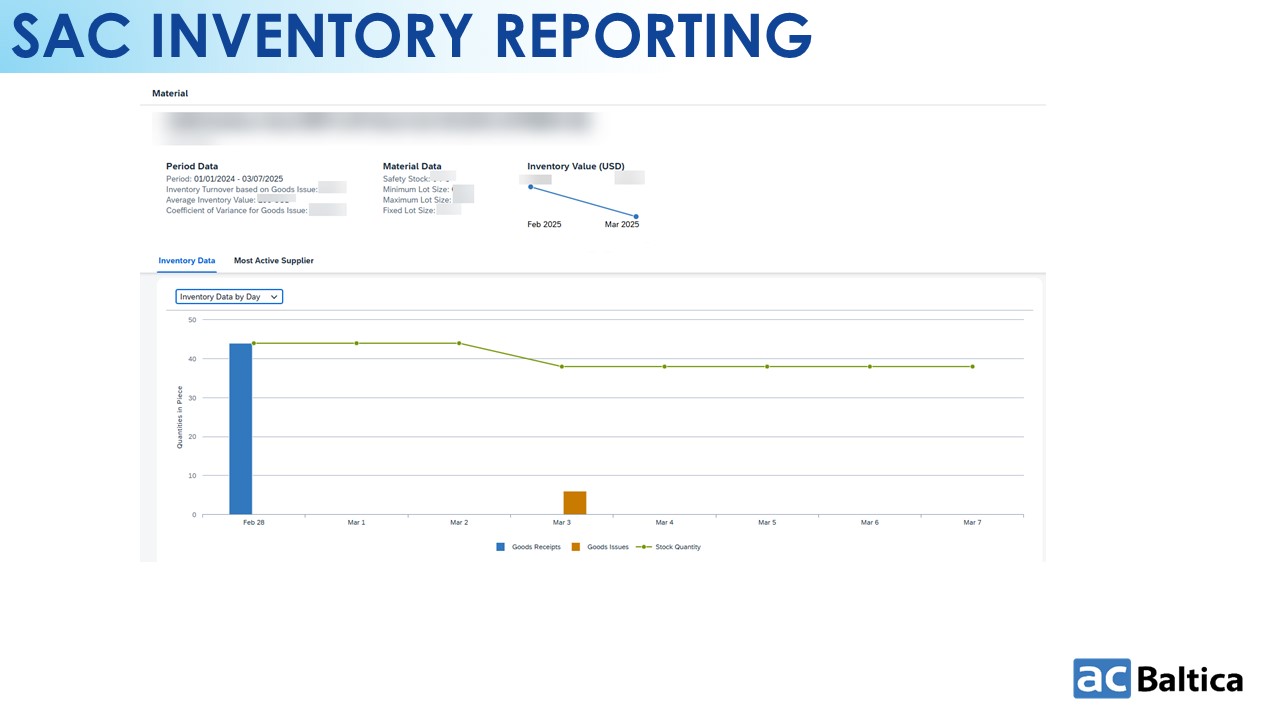Click the orange Goods Issues legend swatch
Screen dimensions: 1280x720
(x=576, y=547)
